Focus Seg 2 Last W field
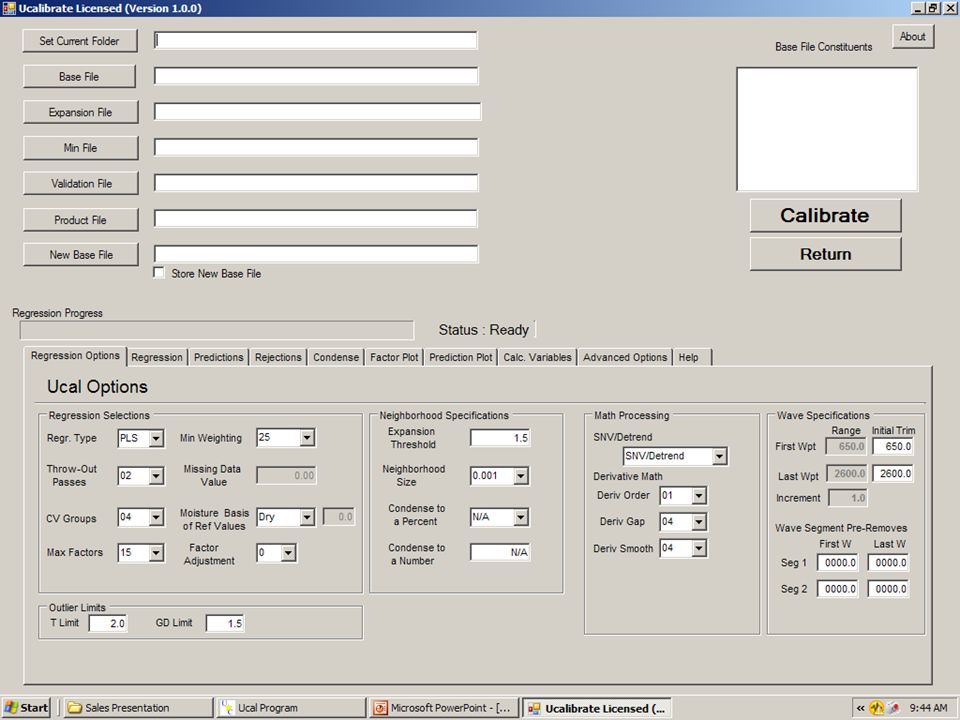This screenshot has width=960, height=720. 888,589
